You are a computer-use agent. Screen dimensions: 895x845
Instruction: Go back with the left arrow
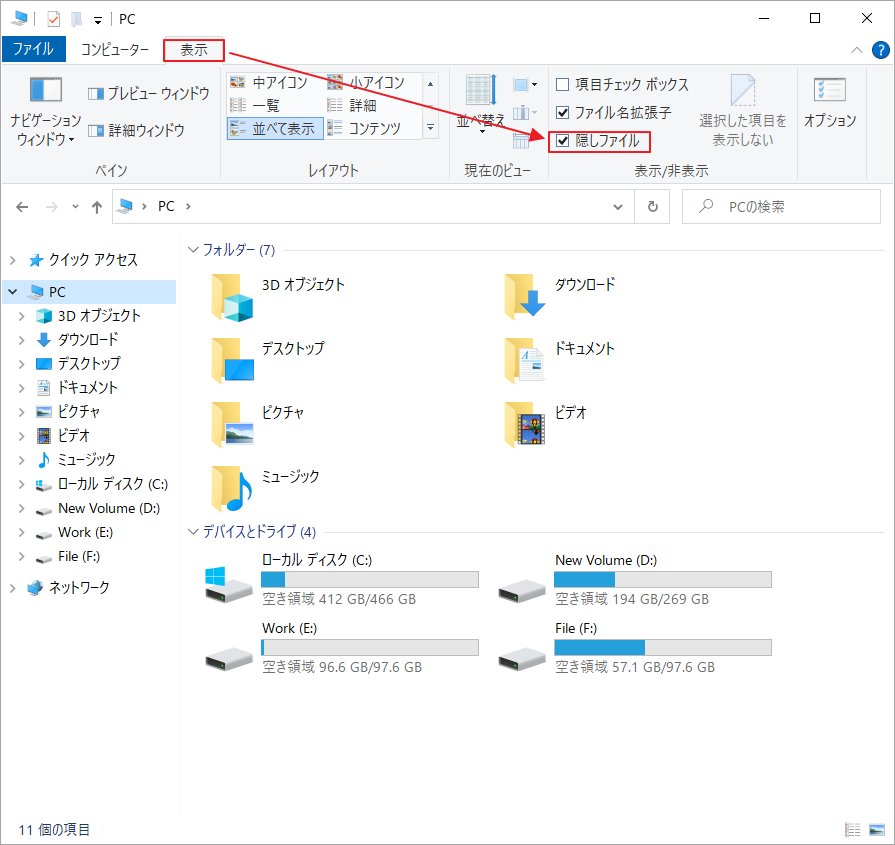(x=22, y=207)
